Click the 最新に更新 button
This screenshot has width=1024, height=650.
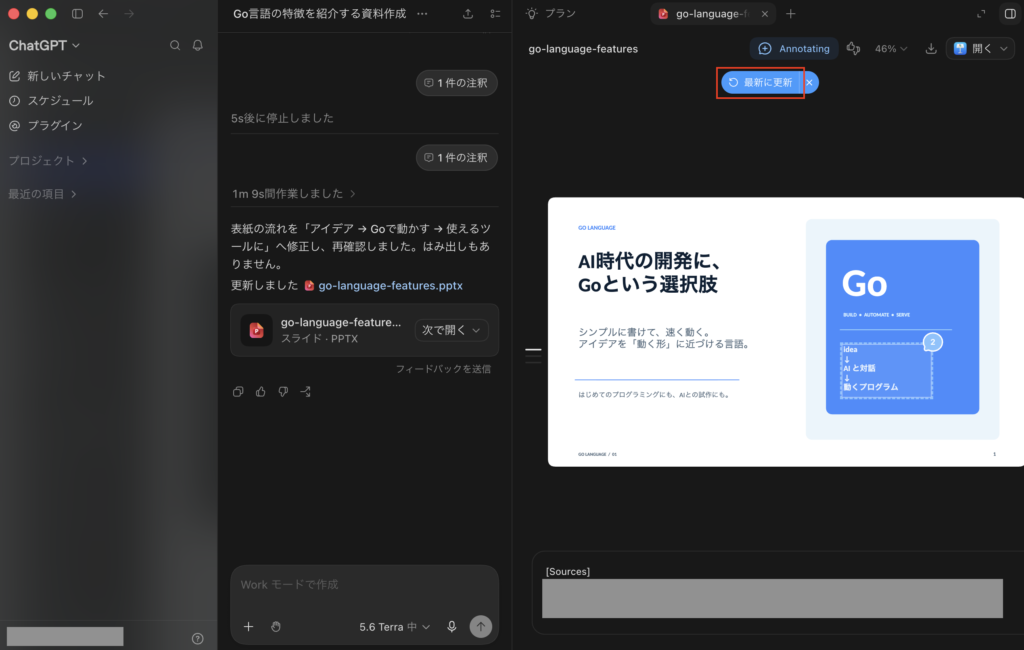[761, 82]
